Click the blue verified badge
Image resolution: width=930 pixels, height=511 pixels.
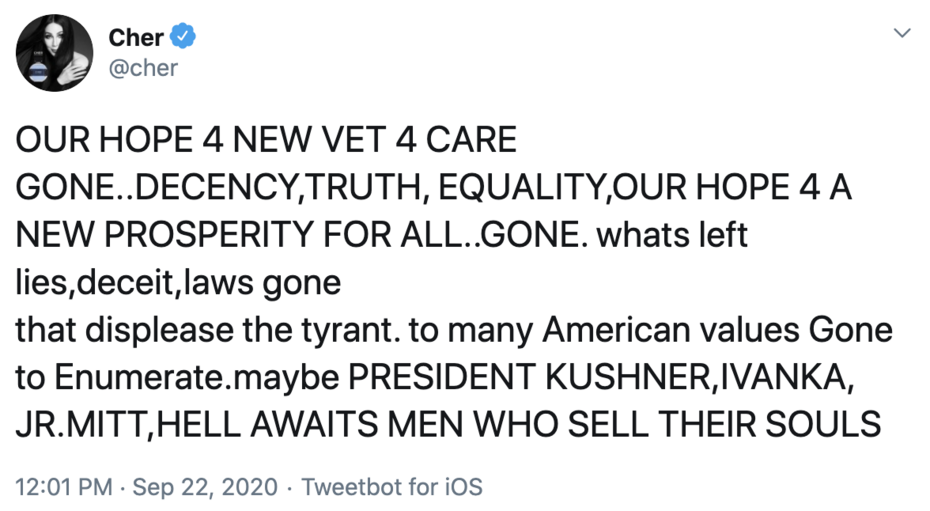183,39
